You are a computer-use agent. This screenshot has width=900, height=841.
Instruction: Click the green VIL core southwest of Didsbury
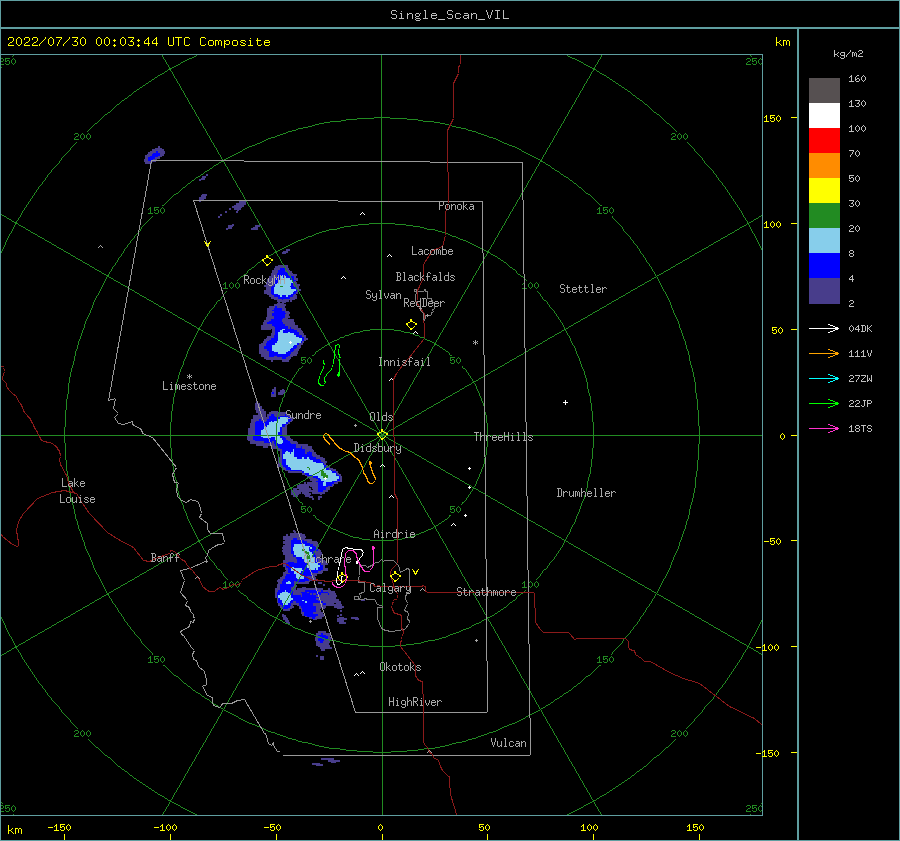(324, 475)
